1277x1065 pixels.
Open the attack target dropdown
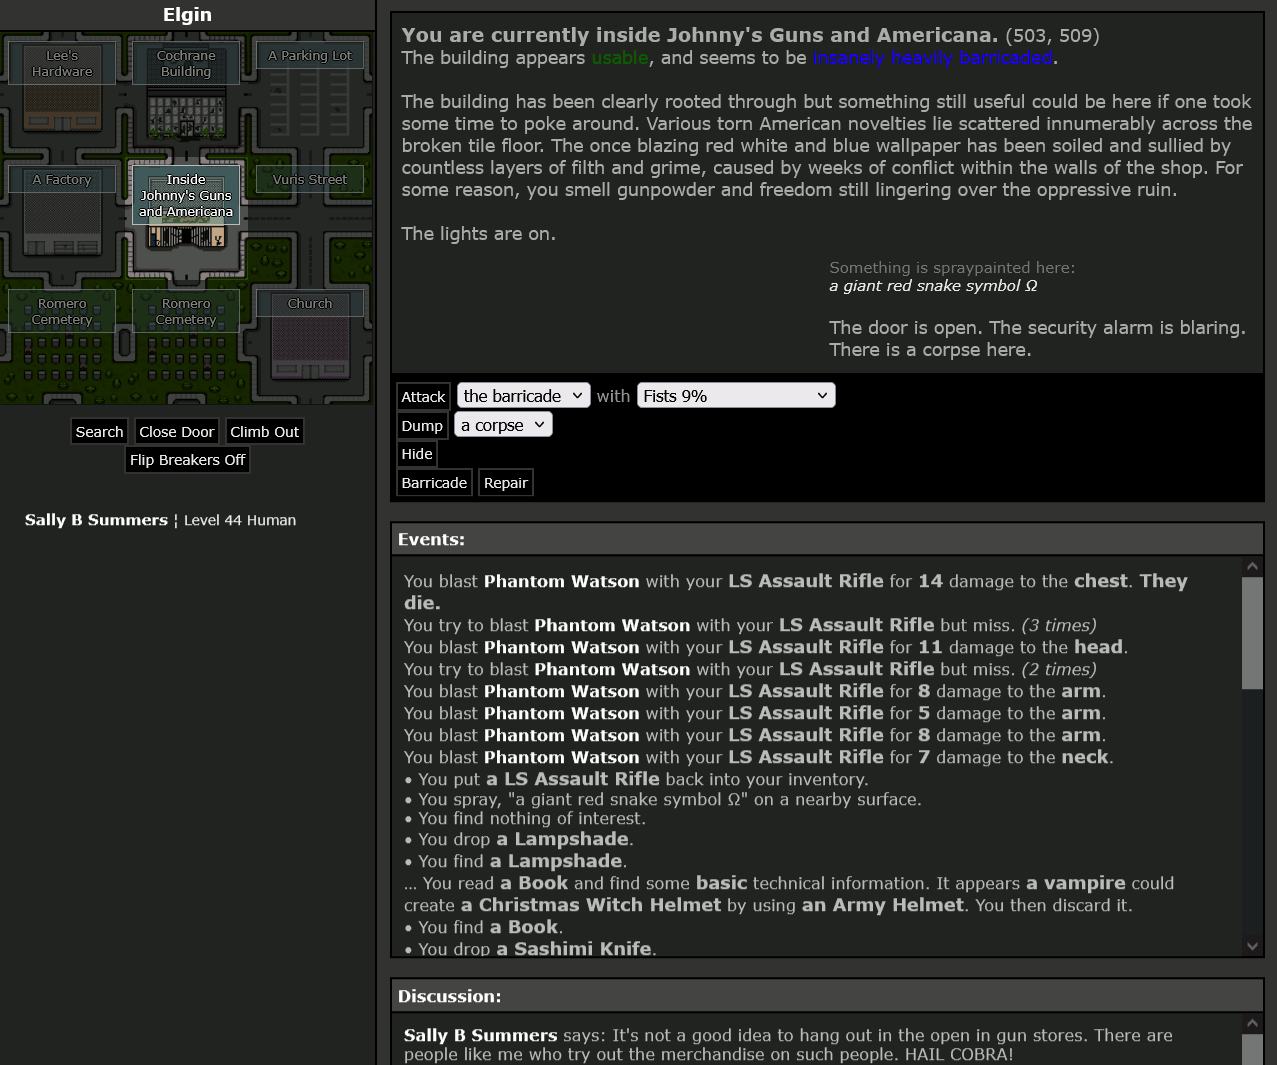pos(523,396)
